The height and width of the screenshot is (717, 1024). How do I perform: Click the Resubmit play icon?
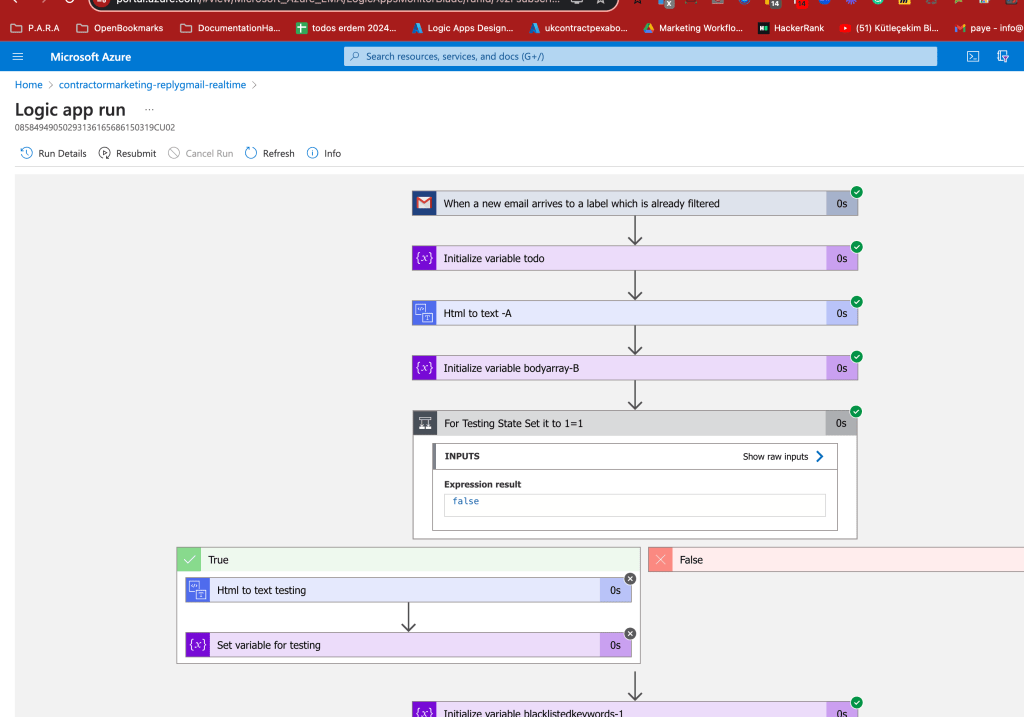click(104, 153)
